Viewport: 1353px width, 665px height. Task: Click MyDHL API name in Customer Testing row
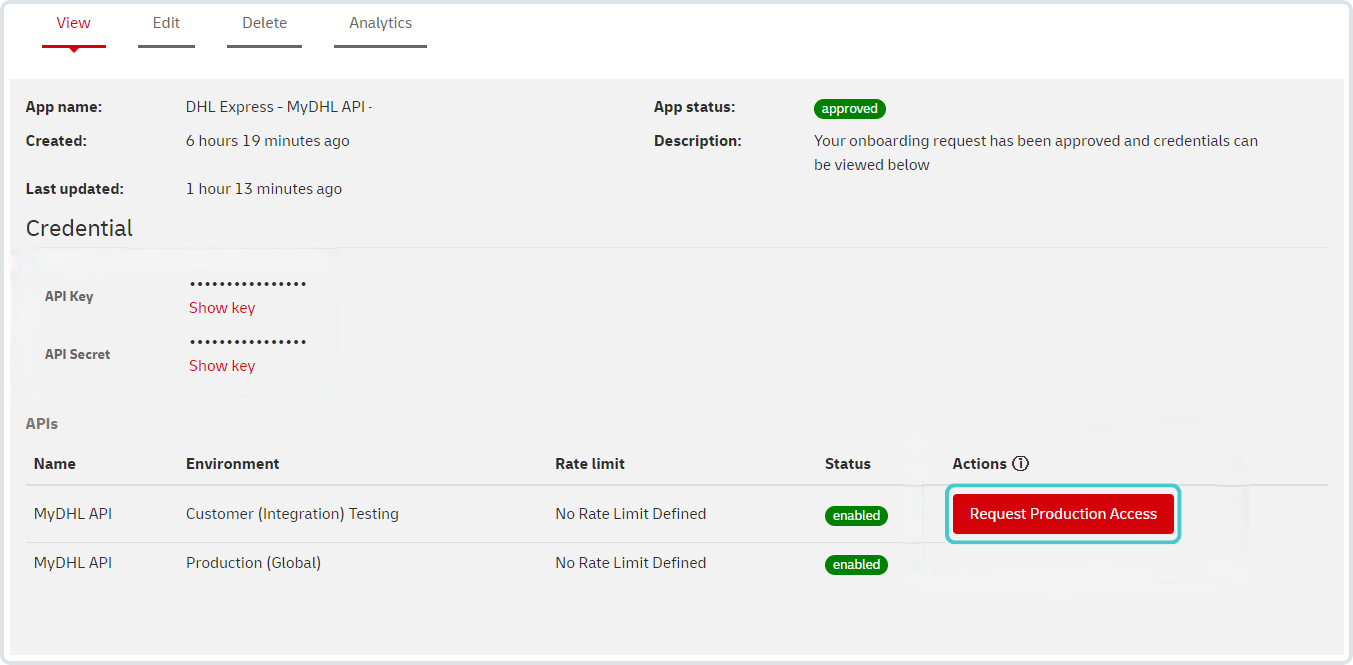73,514
